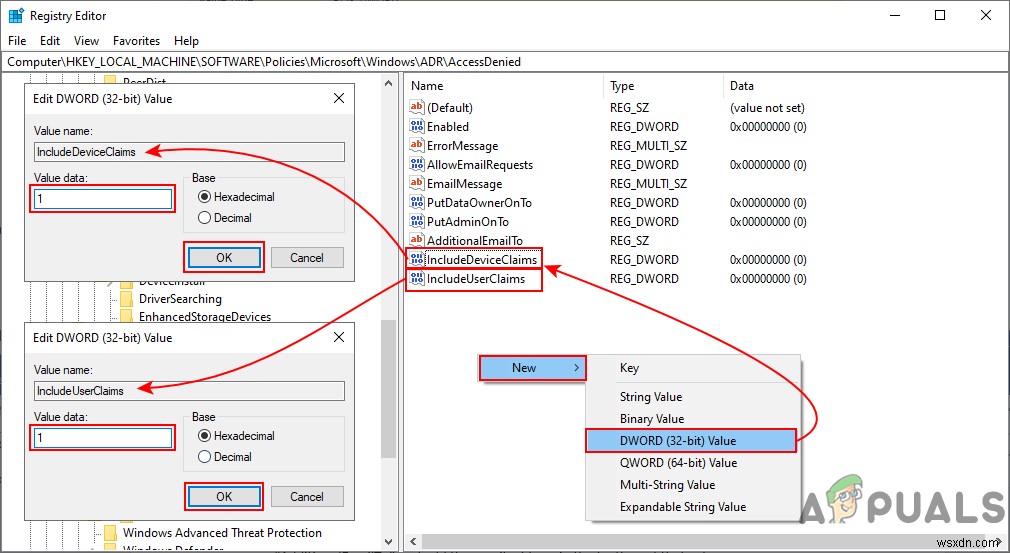Image resolution: width=1010 pixels, height=553 pixels.
Task: Click the (Default) string value icon
Action: point(417,108)
